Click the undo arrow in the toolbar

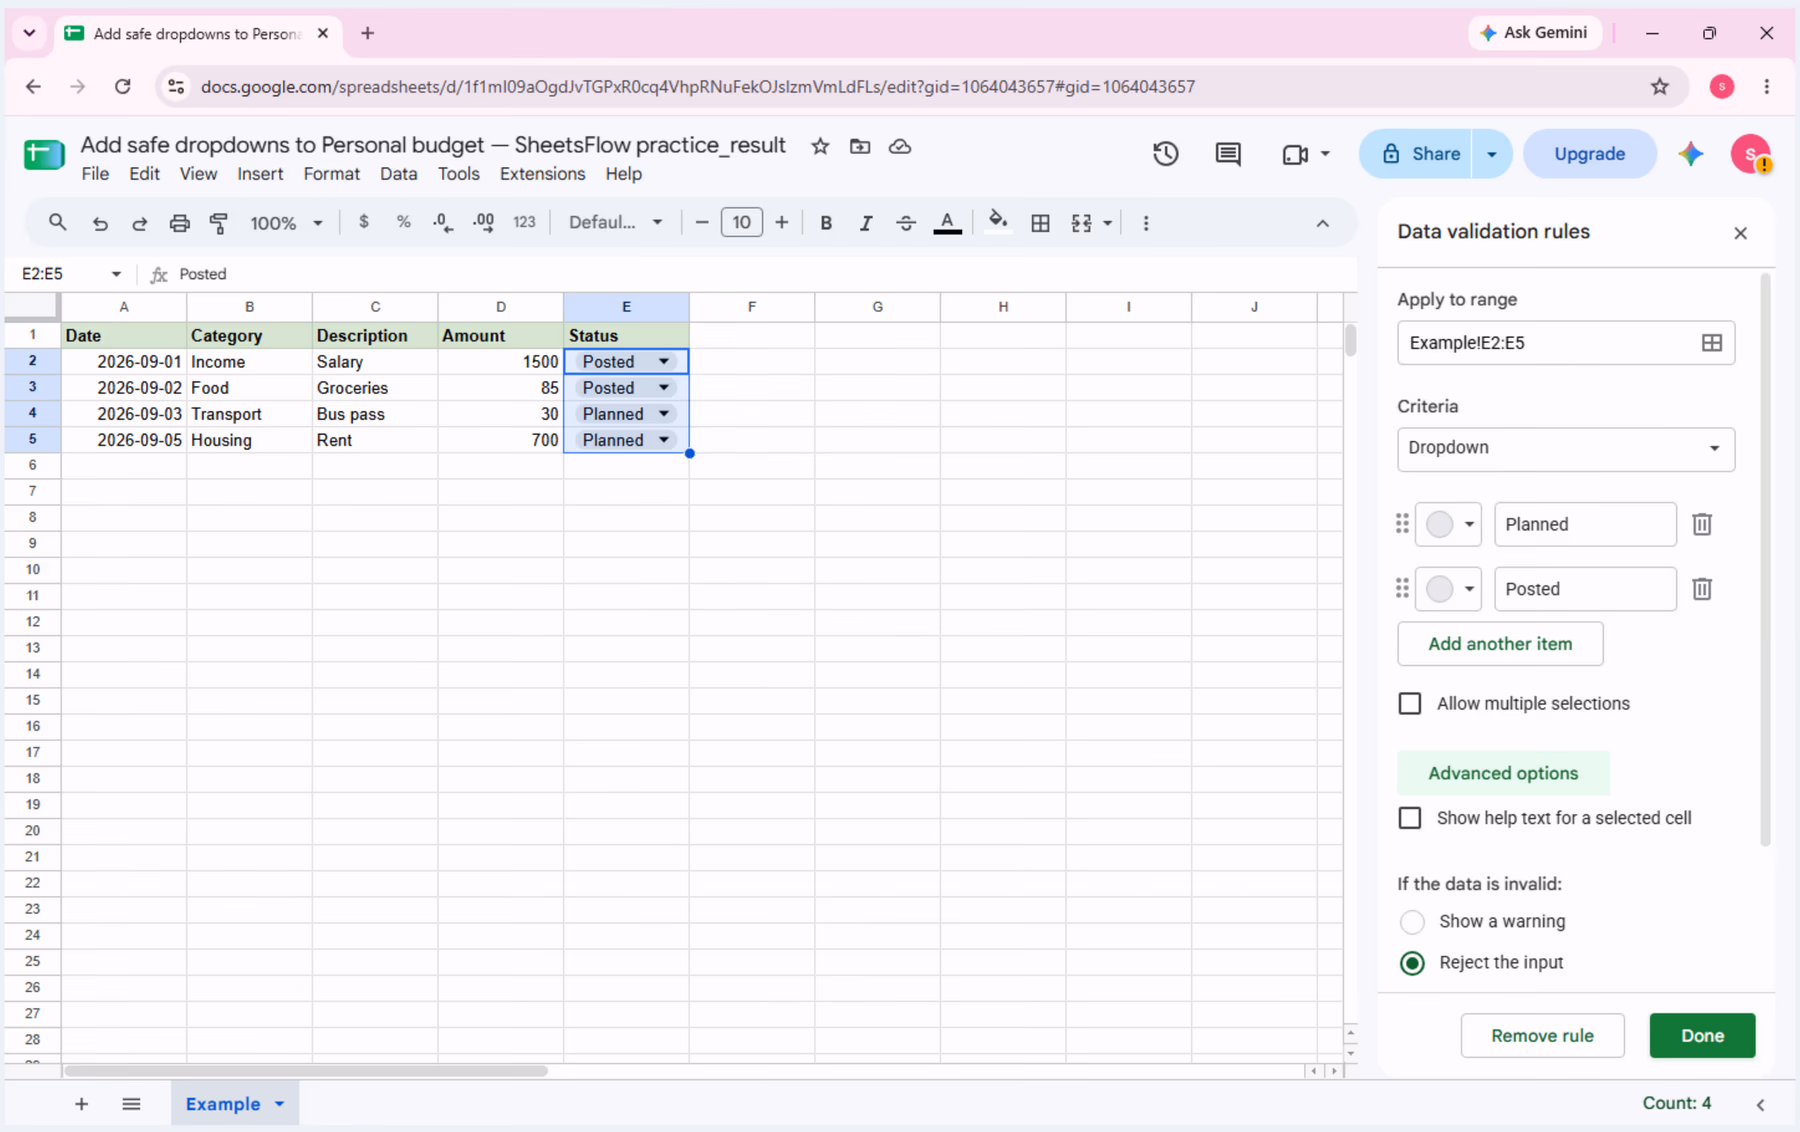pyautogui.click(x=100, y=223)
